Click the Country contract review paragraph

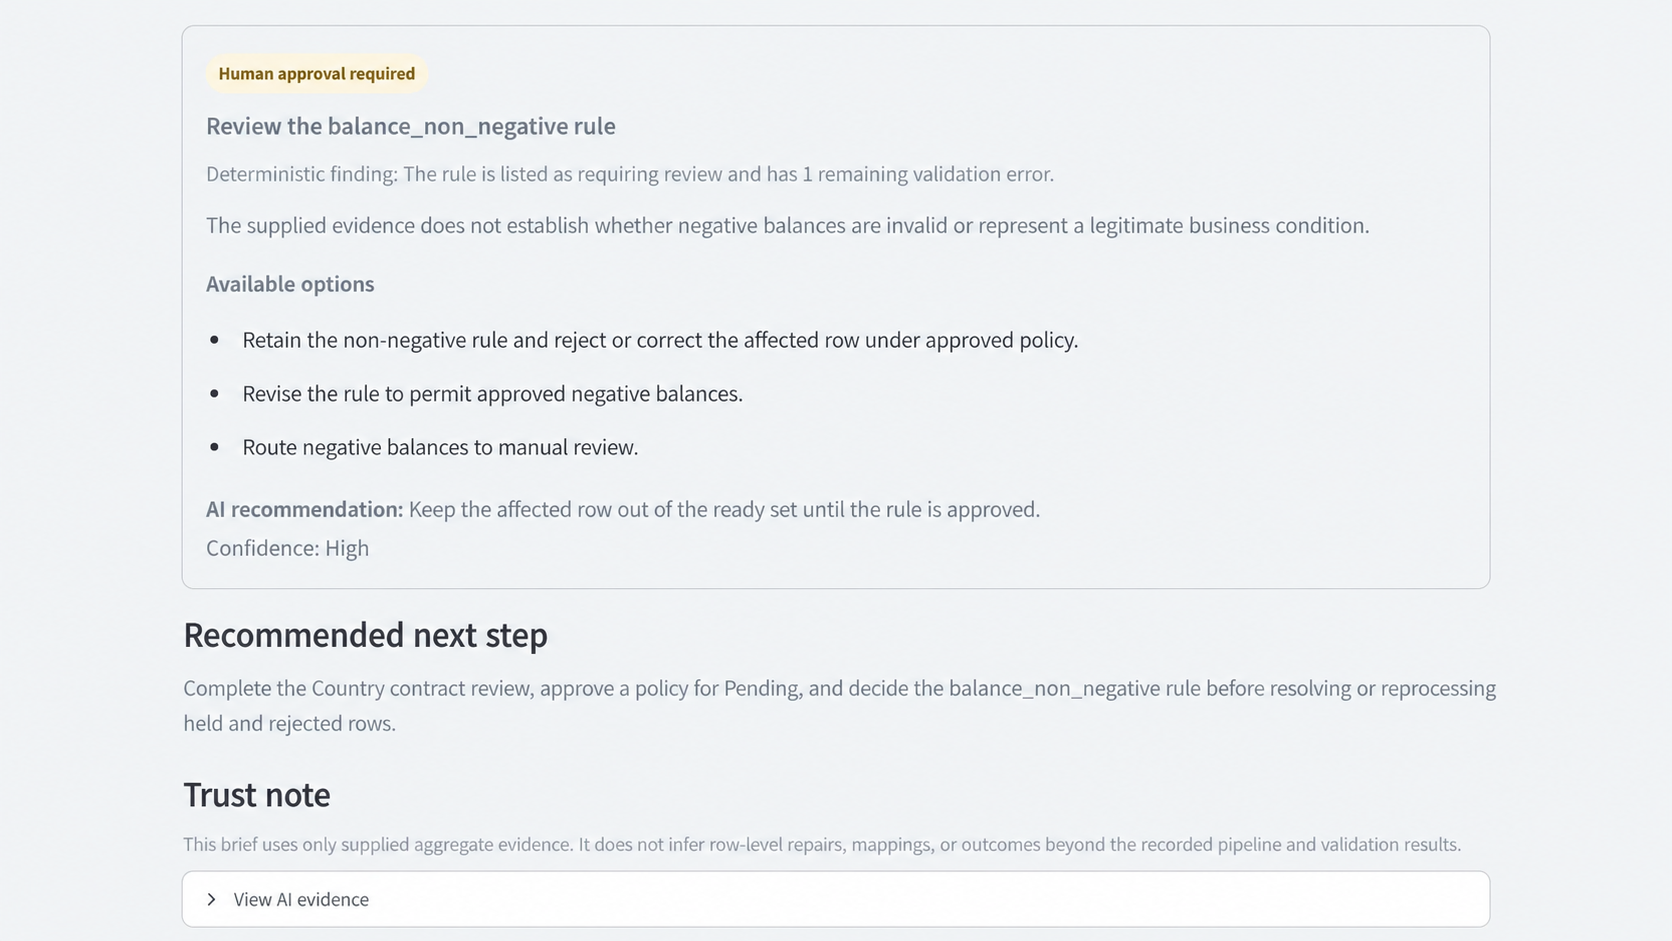[x=839, y=706]
